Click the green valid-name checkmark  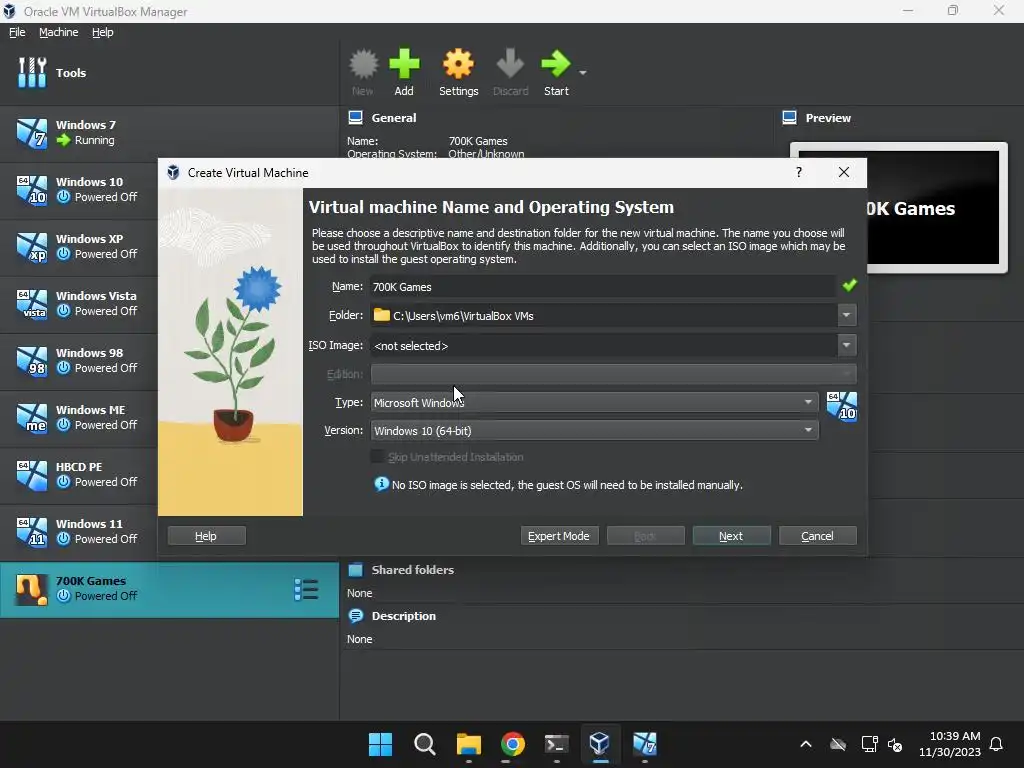tap(850, 285)
